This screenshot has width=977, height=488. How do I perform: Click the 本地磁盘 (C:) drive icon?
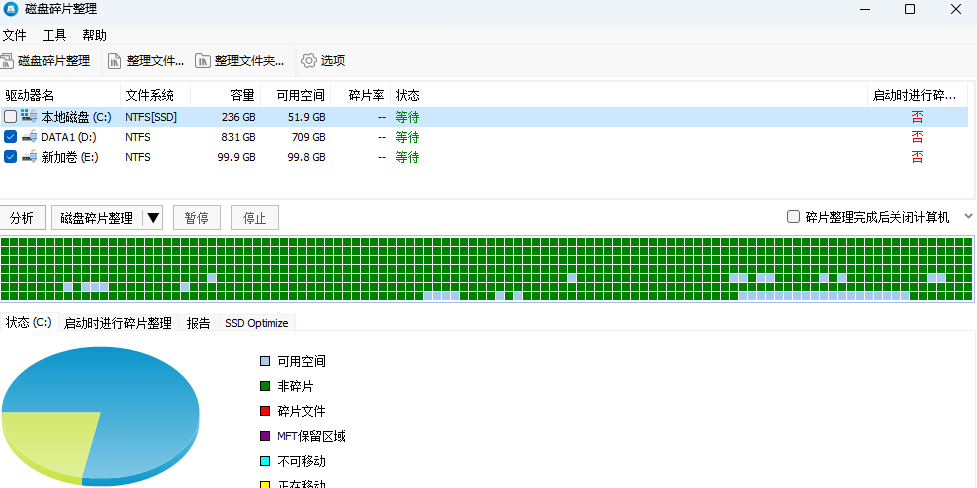pos(29,116)
